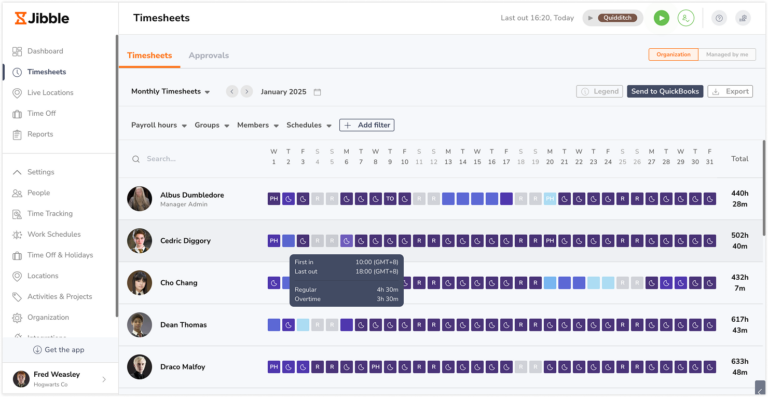
Task: Click the Timesheets clock icon in sidebar
Action: click(17, 72)
